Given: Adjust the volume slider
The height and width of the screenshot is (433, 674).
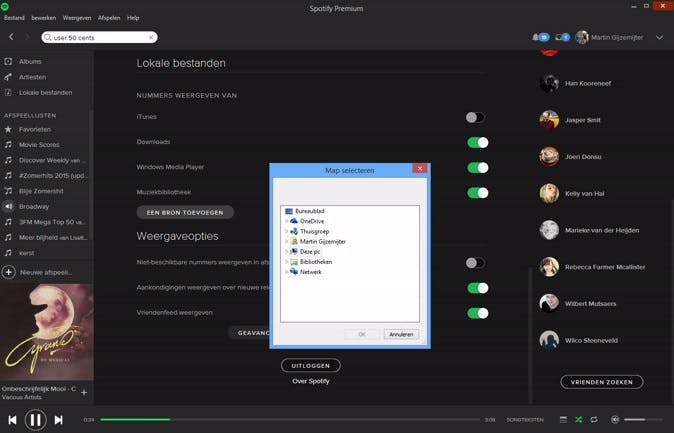Looking at the screenshot, I should (643, 419).
